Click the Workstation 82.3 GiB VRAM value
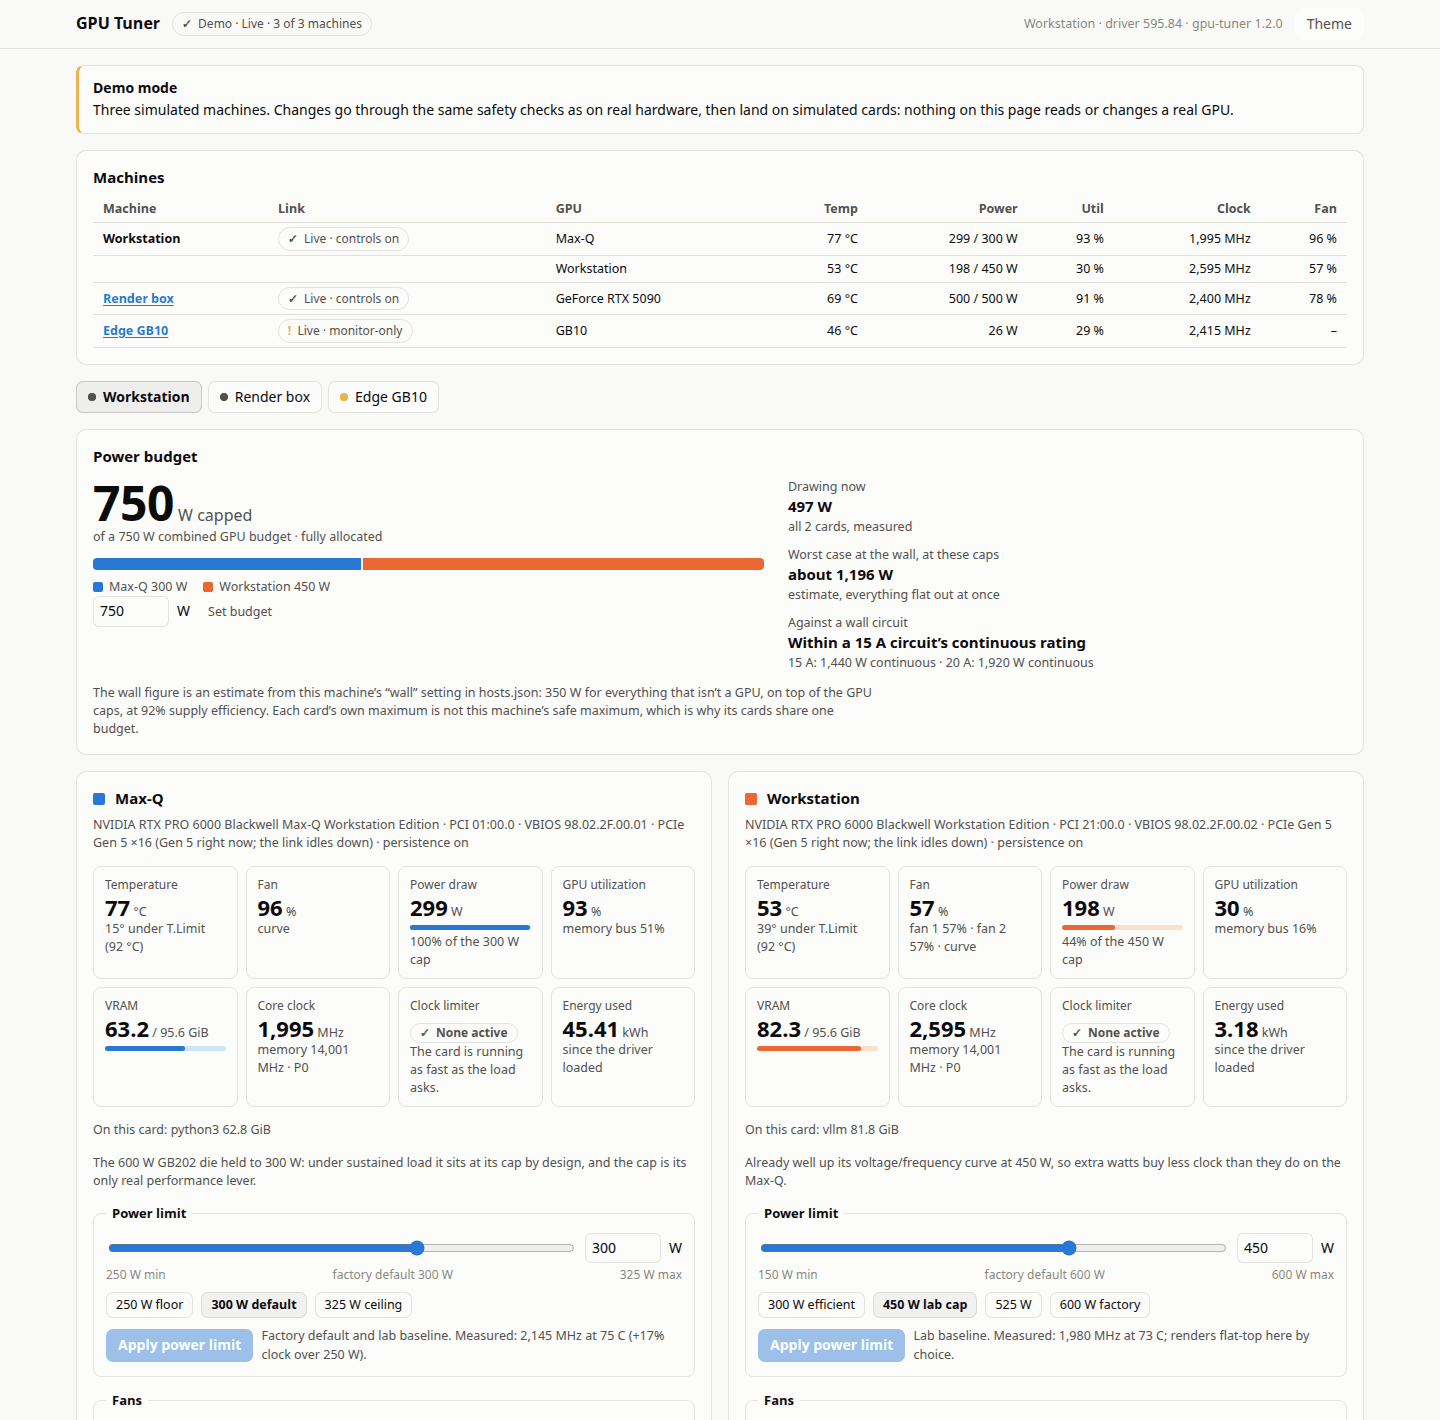Viewport: 1440px width, 1420px height. click(x=808, y=1030)
